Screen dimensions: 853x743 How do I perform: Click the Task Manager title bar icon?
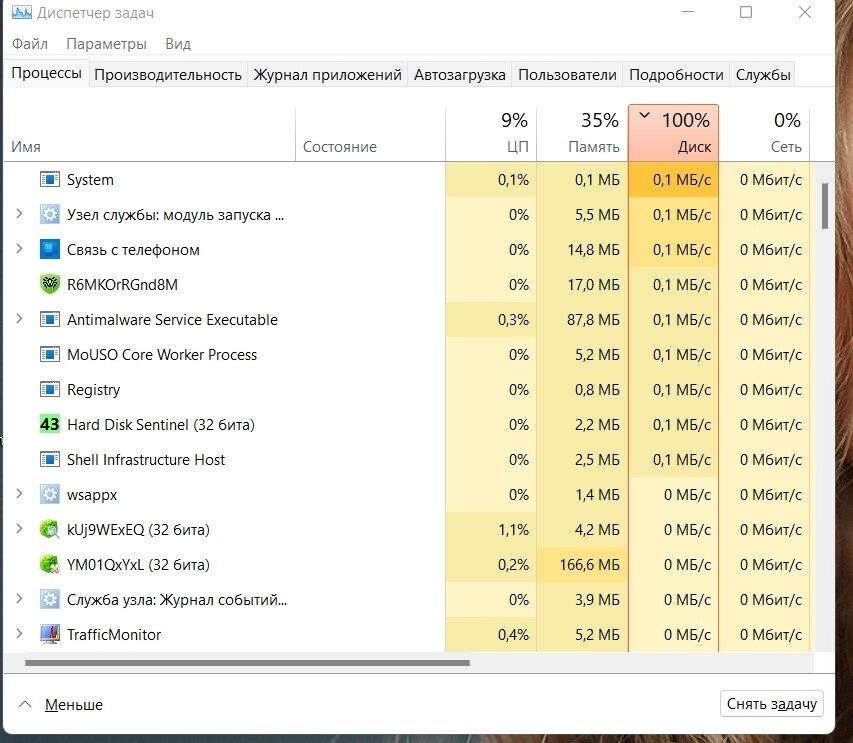[22, 13]
